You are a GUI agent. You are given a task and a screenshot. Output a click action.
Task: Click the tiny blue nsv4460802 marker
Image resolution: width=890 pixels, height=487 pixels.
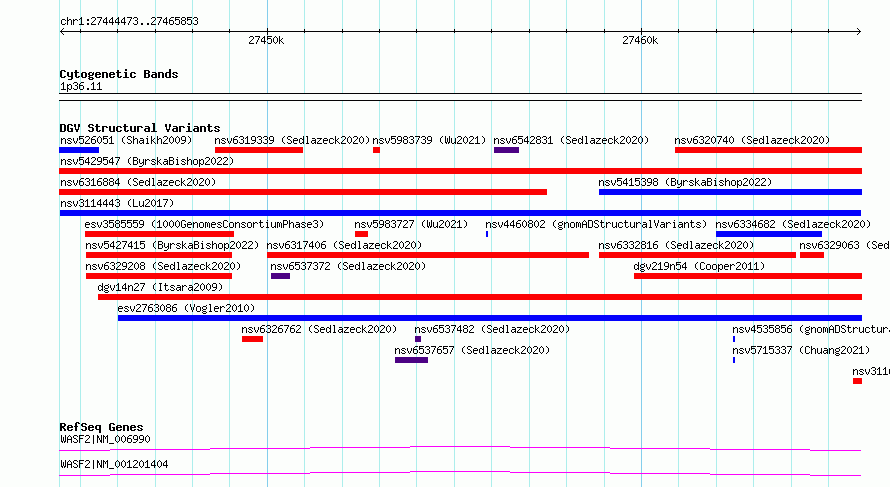pos(487,234)
